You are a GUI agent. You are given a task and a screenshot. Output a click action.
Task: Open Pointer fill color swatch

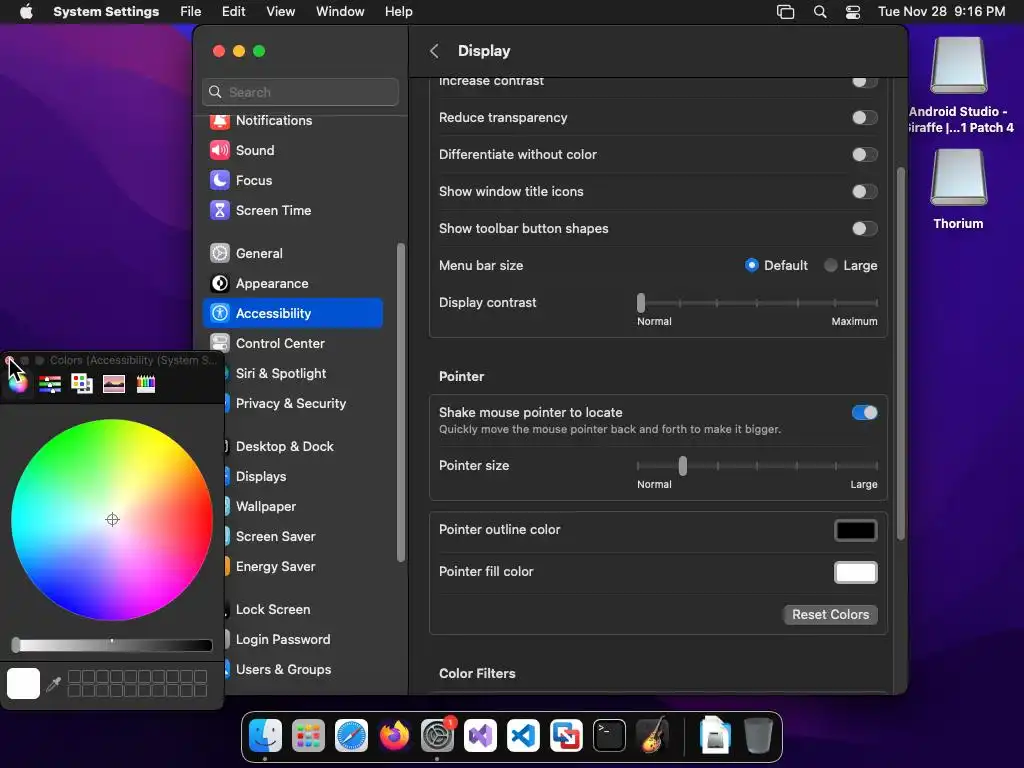(x=856, y=572)
